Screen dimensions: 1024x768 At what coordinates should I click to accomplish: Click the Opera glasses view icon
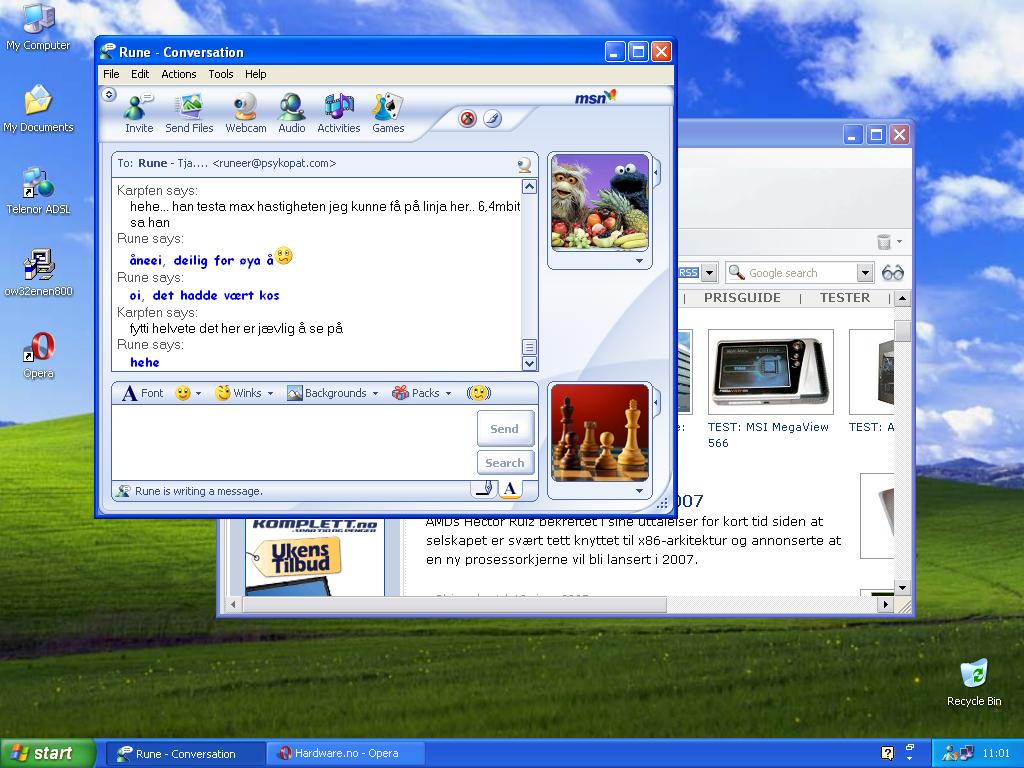pos(892,273)
